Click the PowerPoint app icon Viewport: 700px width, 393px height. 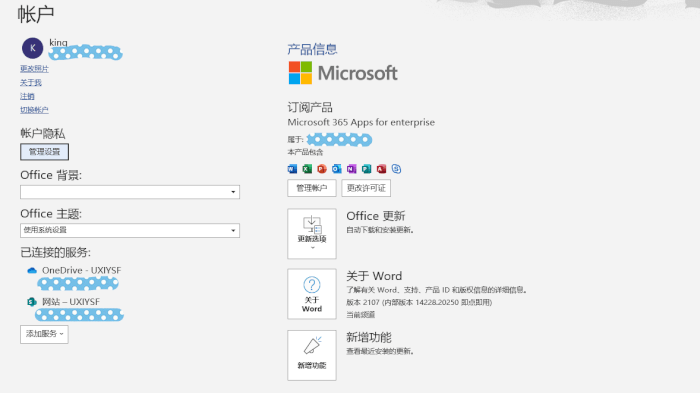point(322,169)
